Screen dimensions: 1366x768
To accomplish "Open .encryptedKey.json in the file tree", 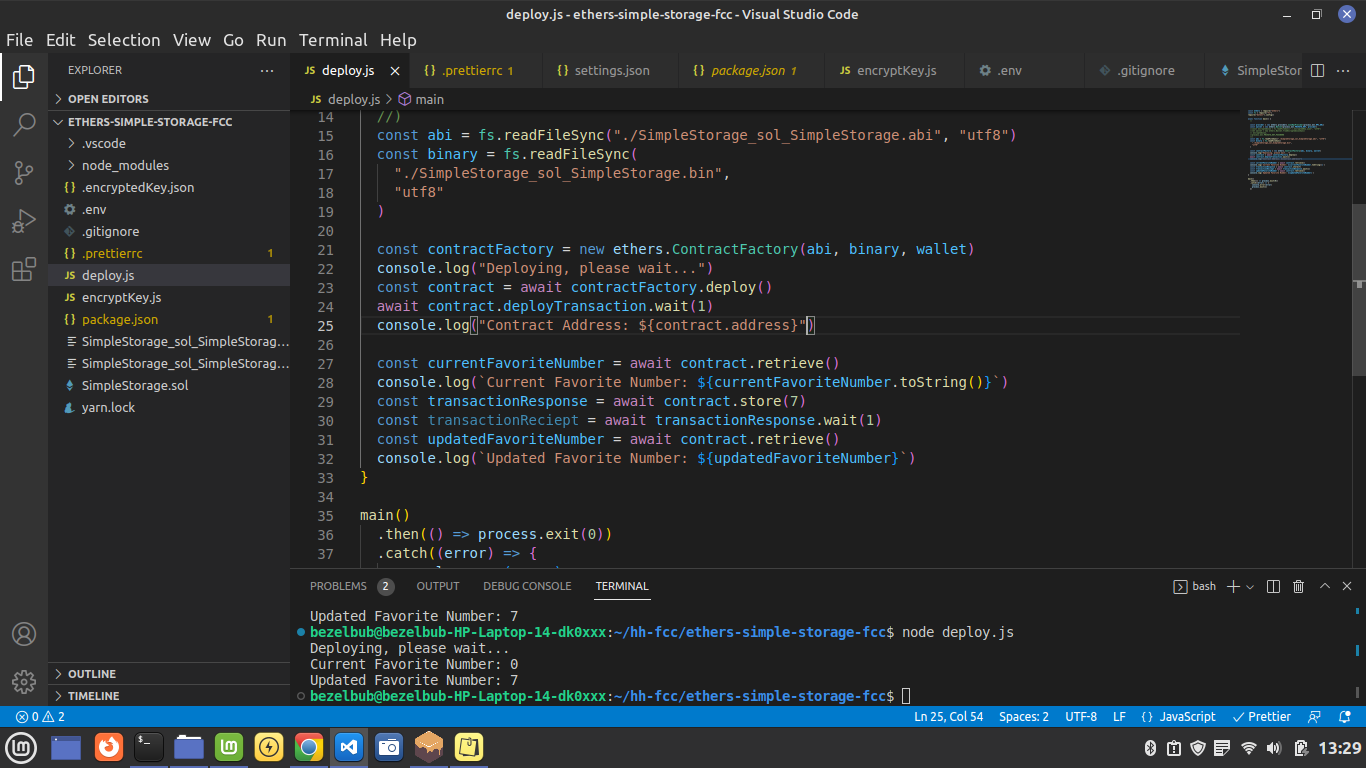I will (170, 188).
